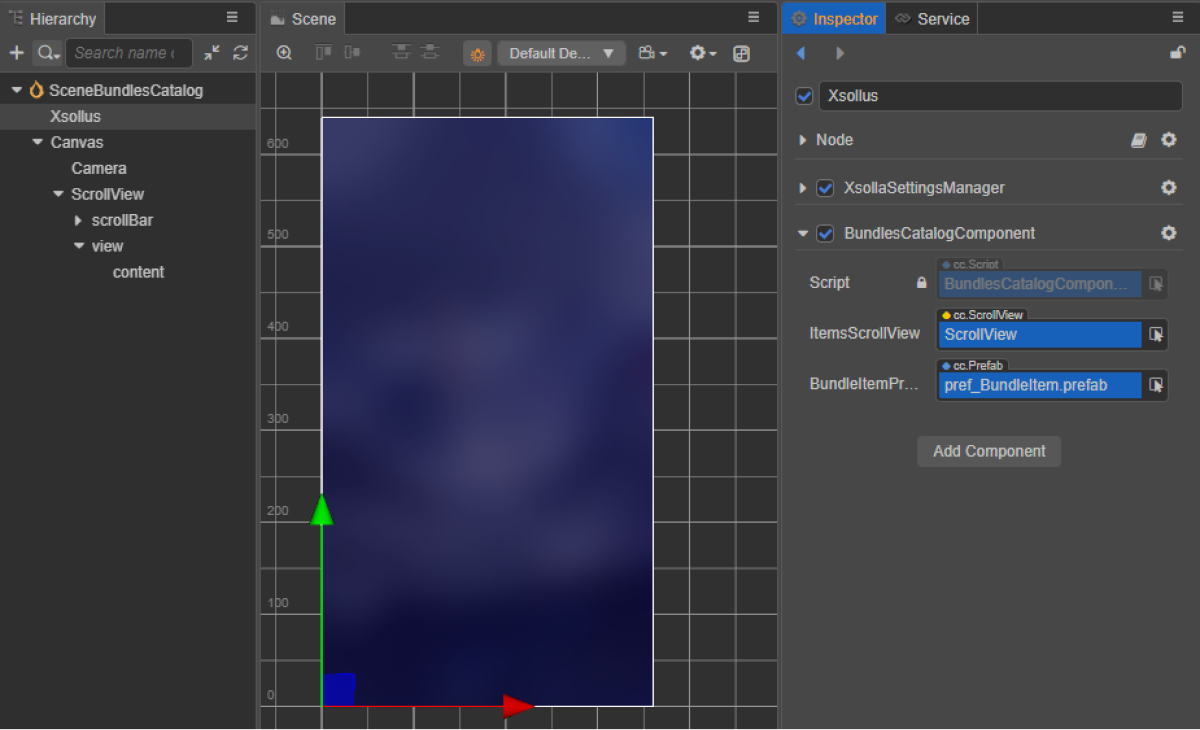Open the Scene panel hamburger menu

pos(754,17)
